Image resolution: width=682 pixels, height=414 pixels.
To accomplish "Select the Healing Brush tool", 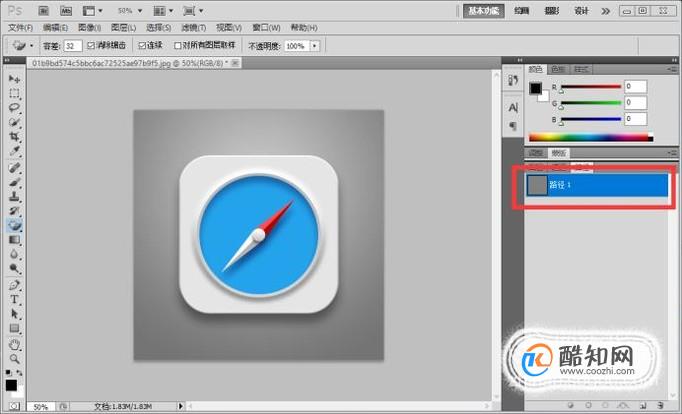I will pyautogui.click(x=14, y=167).
